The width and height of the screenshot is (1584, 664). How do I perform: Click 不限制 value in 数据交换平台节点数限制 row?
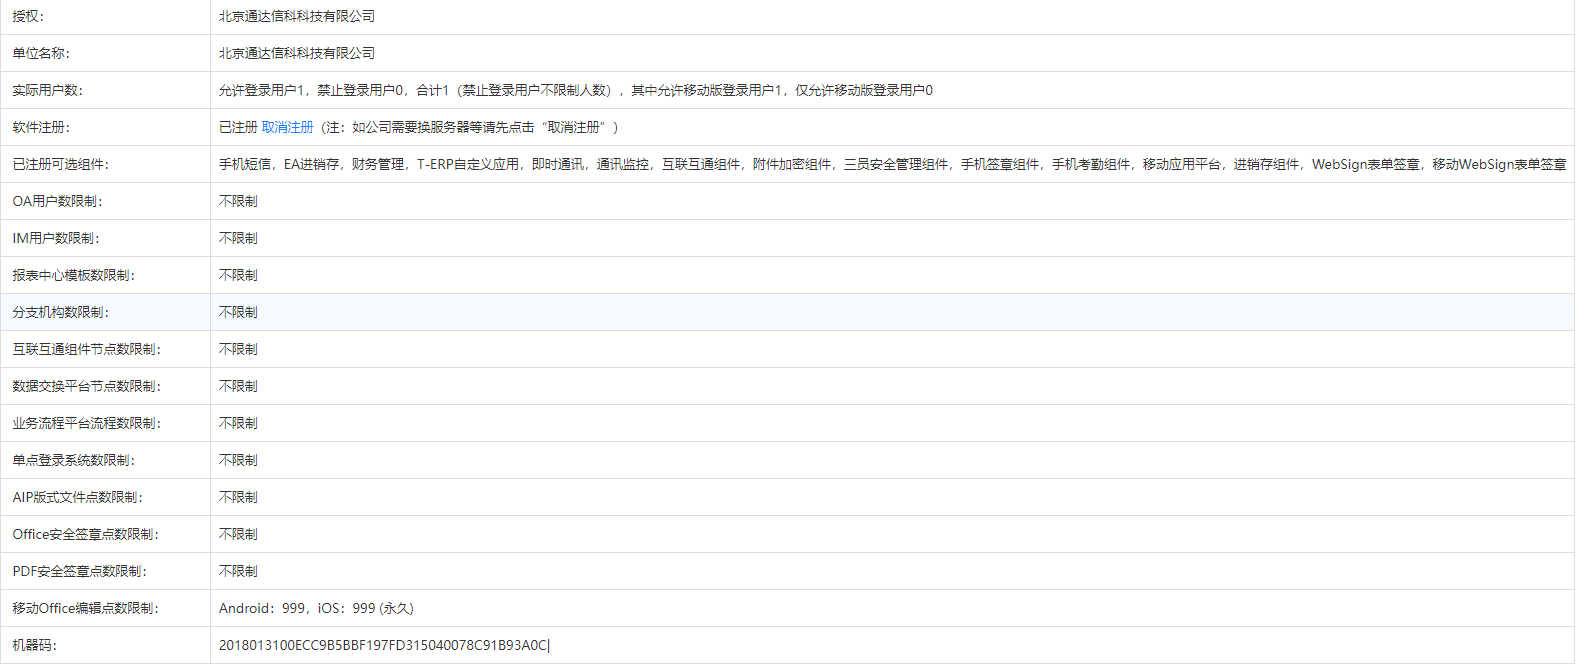[x=238, y=386]
